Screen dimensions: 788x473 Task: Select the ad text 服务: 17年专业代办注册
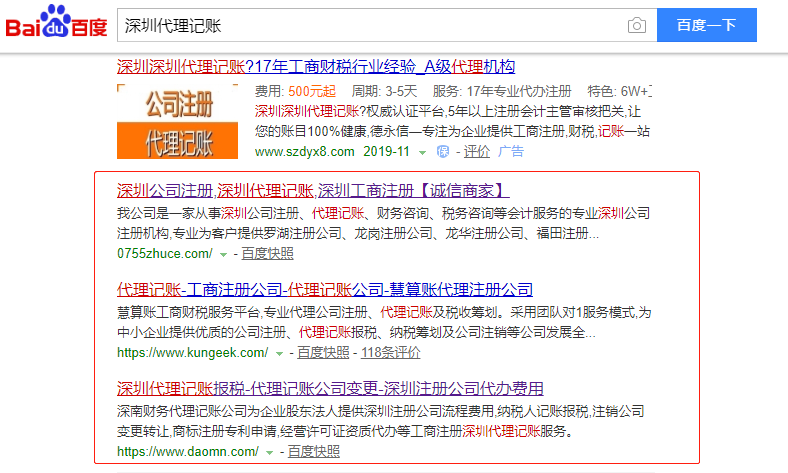502,91
